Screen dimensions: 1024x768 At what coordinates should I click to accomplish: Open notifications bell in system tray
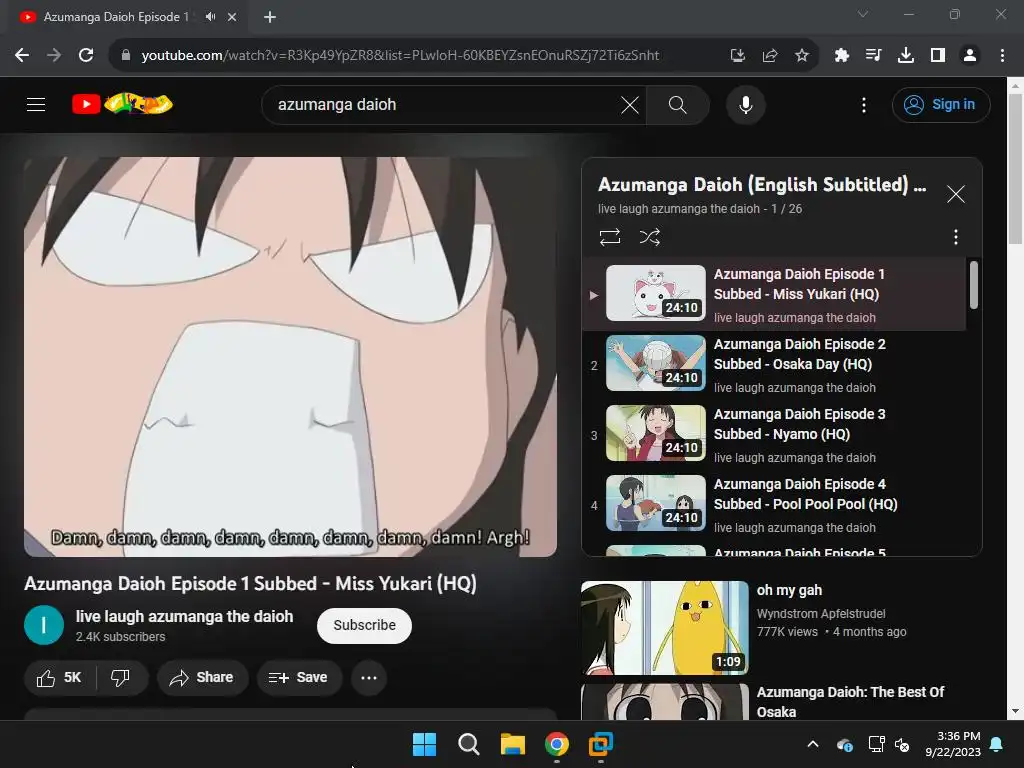pyautogui.click(x=997, y=744)
